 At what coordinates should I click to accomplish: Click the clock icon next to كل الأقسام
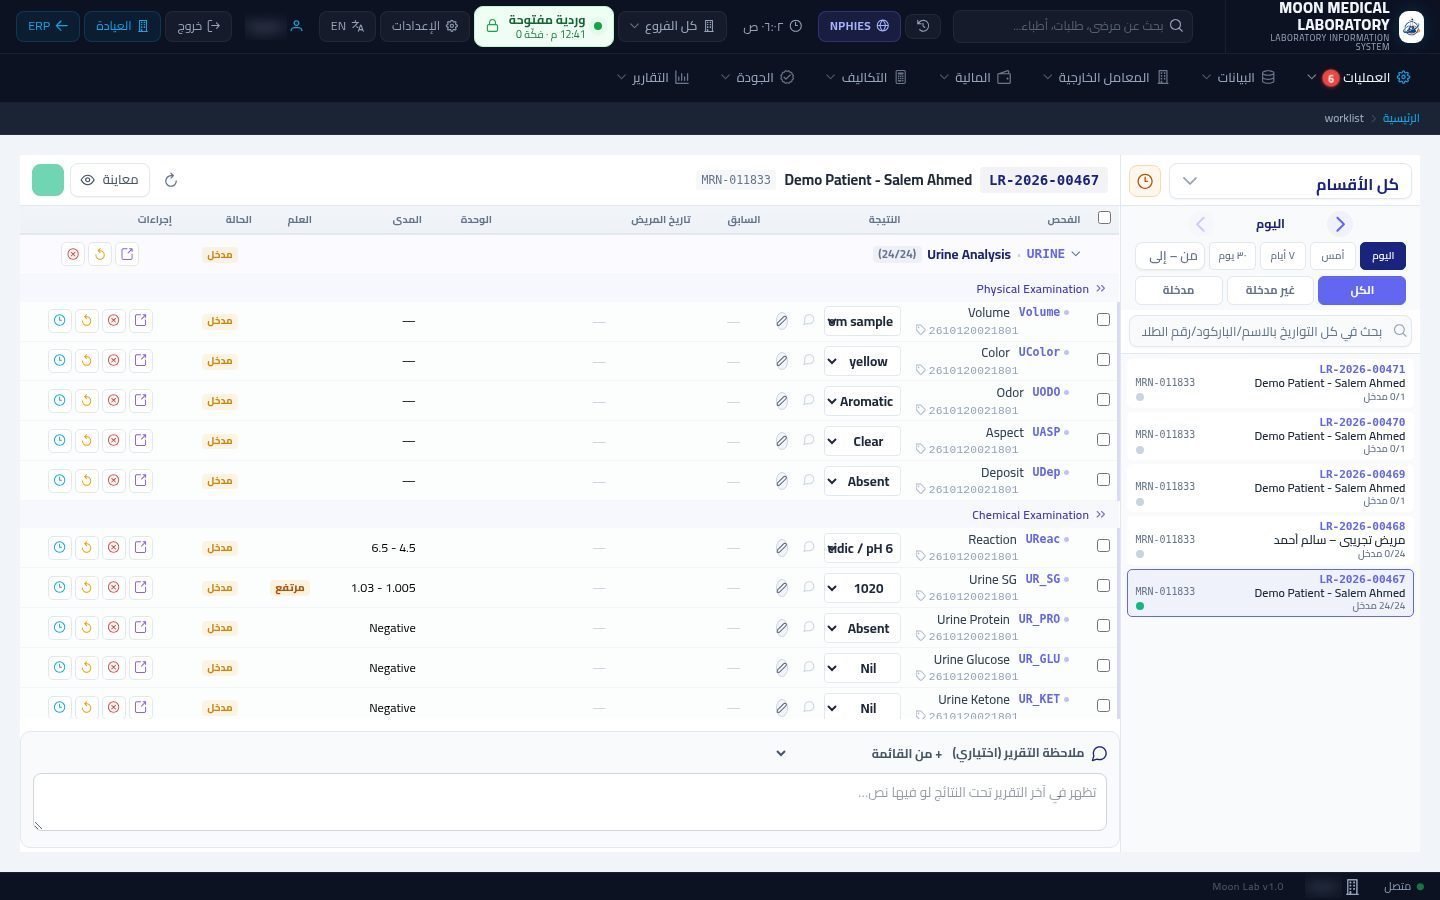click(x=1145, y=181)
